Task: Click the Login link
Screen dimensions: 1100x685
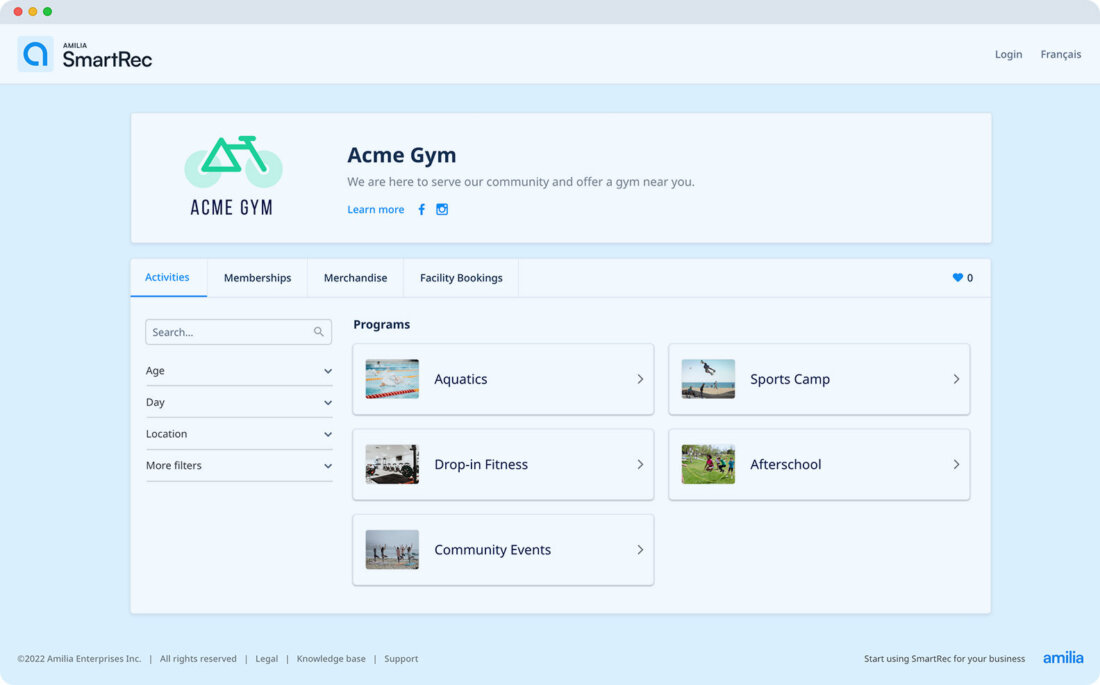Action: 1008,54
